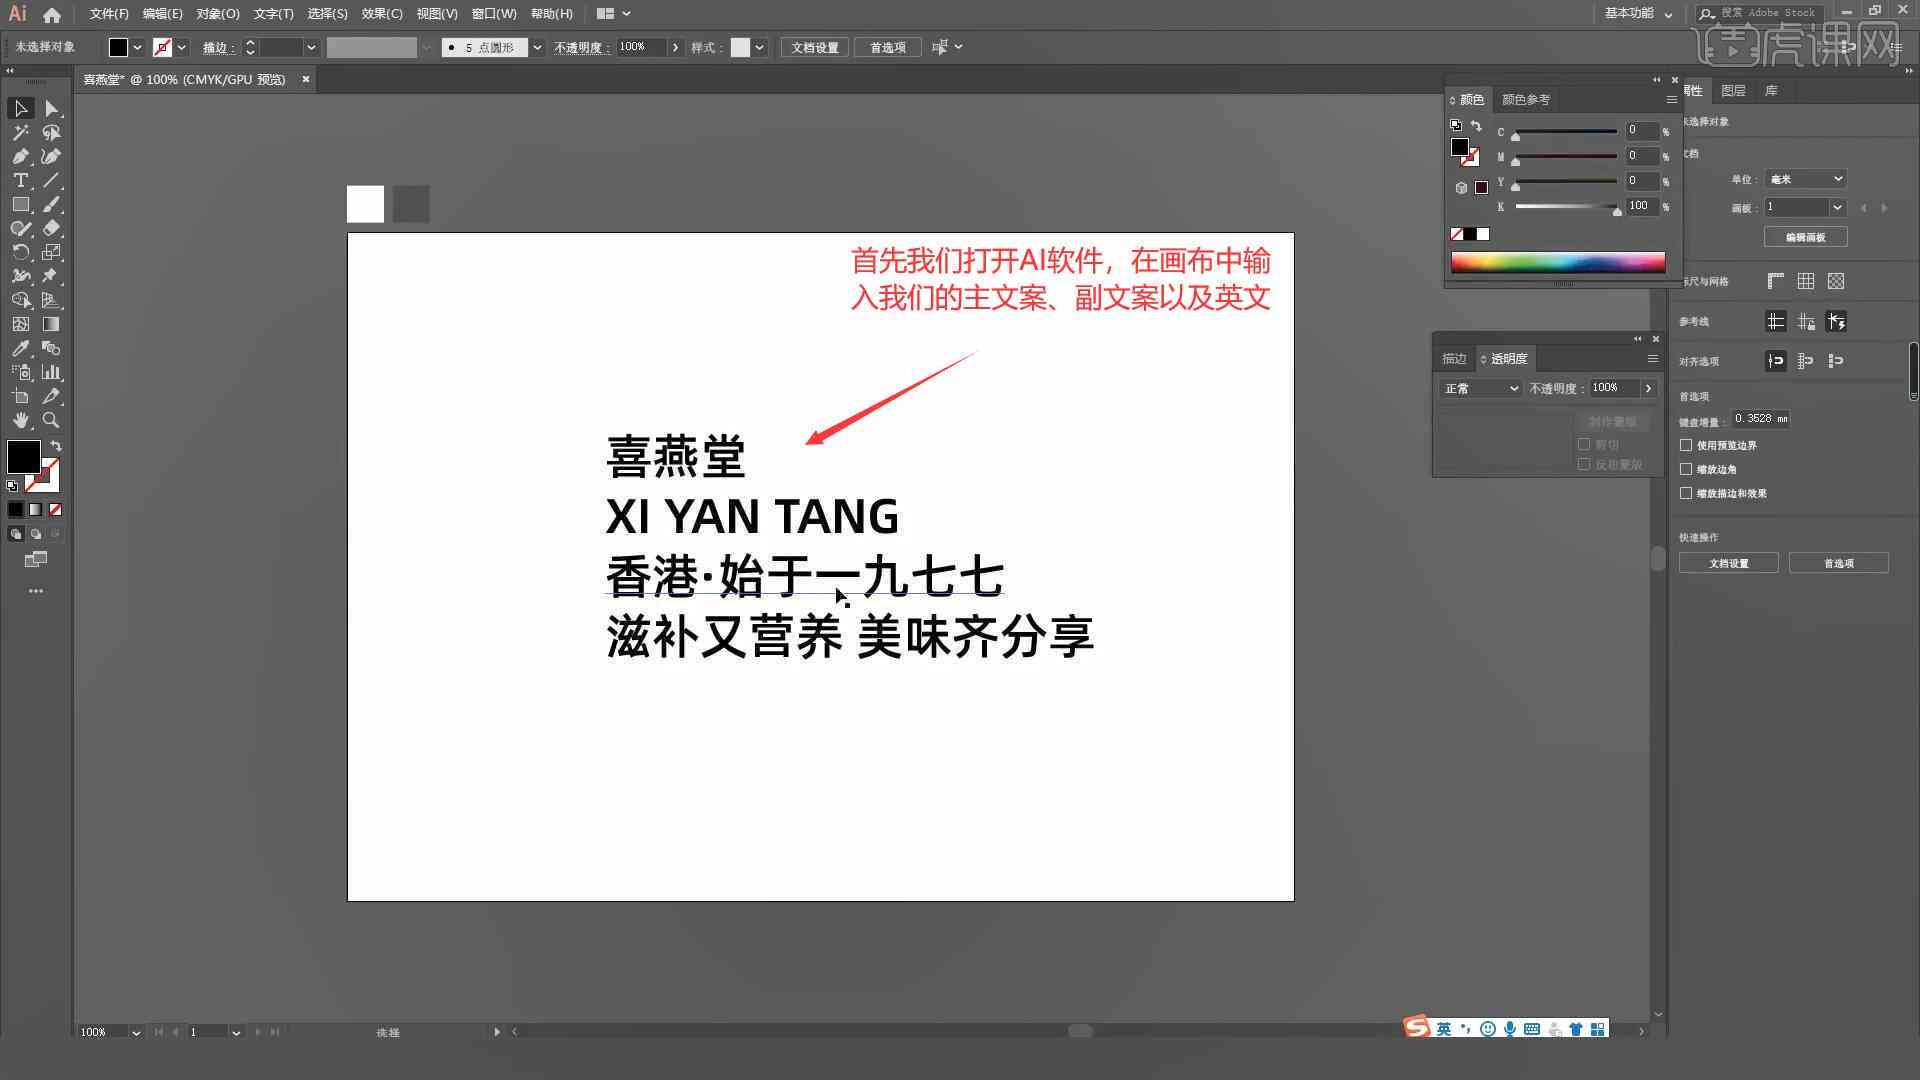Select the Eyedropper tool

coord(20,348)
